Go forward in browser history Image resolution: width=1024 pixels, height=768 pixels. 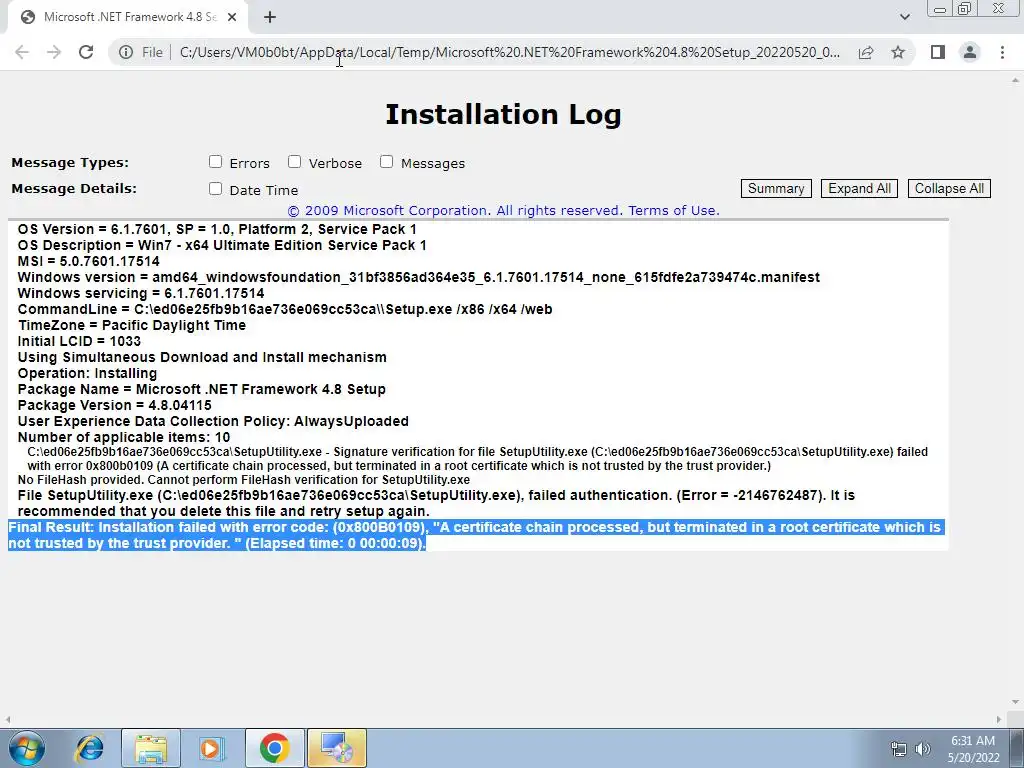54,52
